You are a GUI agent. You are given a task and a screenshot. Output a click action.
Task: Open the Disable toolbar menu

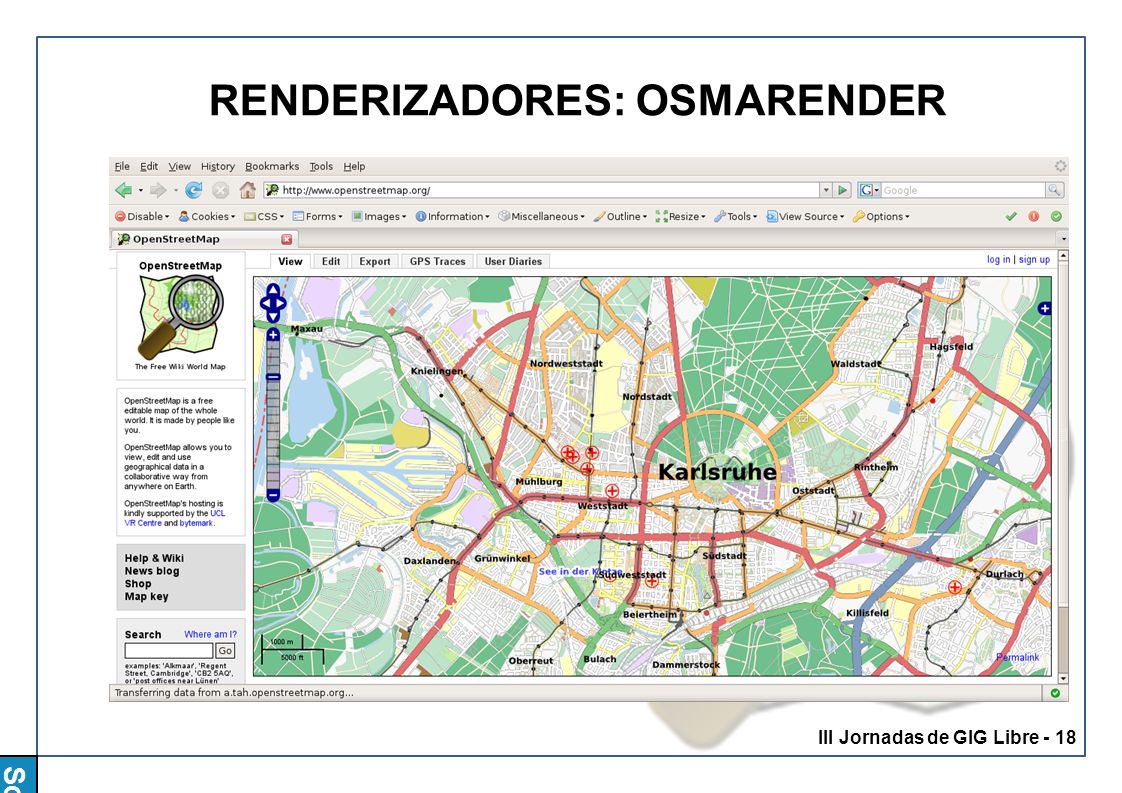(x=142, y=216)
